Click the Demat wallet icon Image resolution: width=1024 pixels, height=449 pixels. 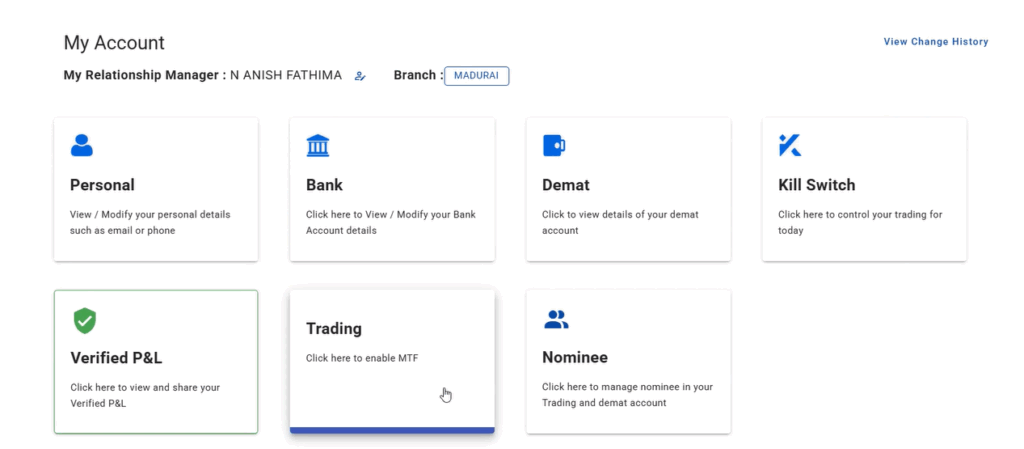click(x=554, y=145)
